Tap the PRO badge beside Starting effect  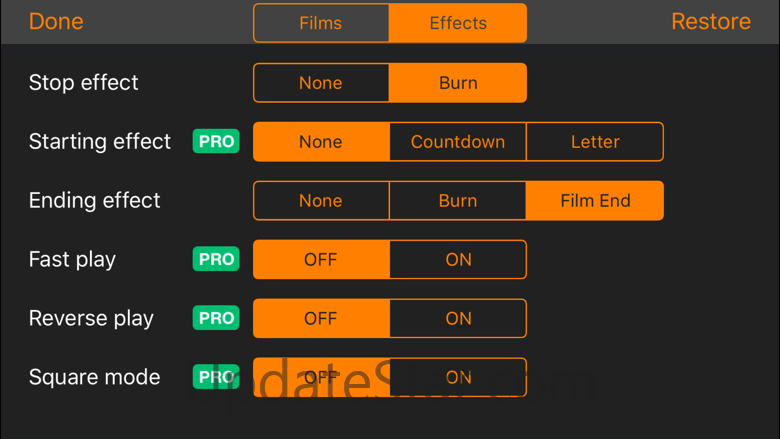pyautogui.click(x=216, y=142)
